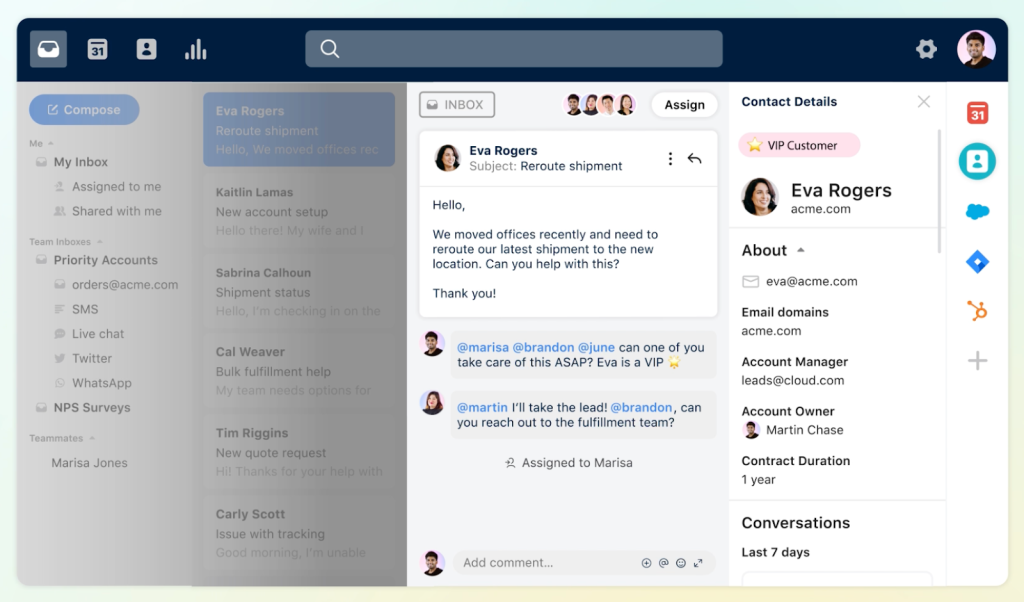Image resolution: width=1024 pixels, height=602 pixels.
Task: Open the HubSpot integration icon
Action: click(977, 311)
